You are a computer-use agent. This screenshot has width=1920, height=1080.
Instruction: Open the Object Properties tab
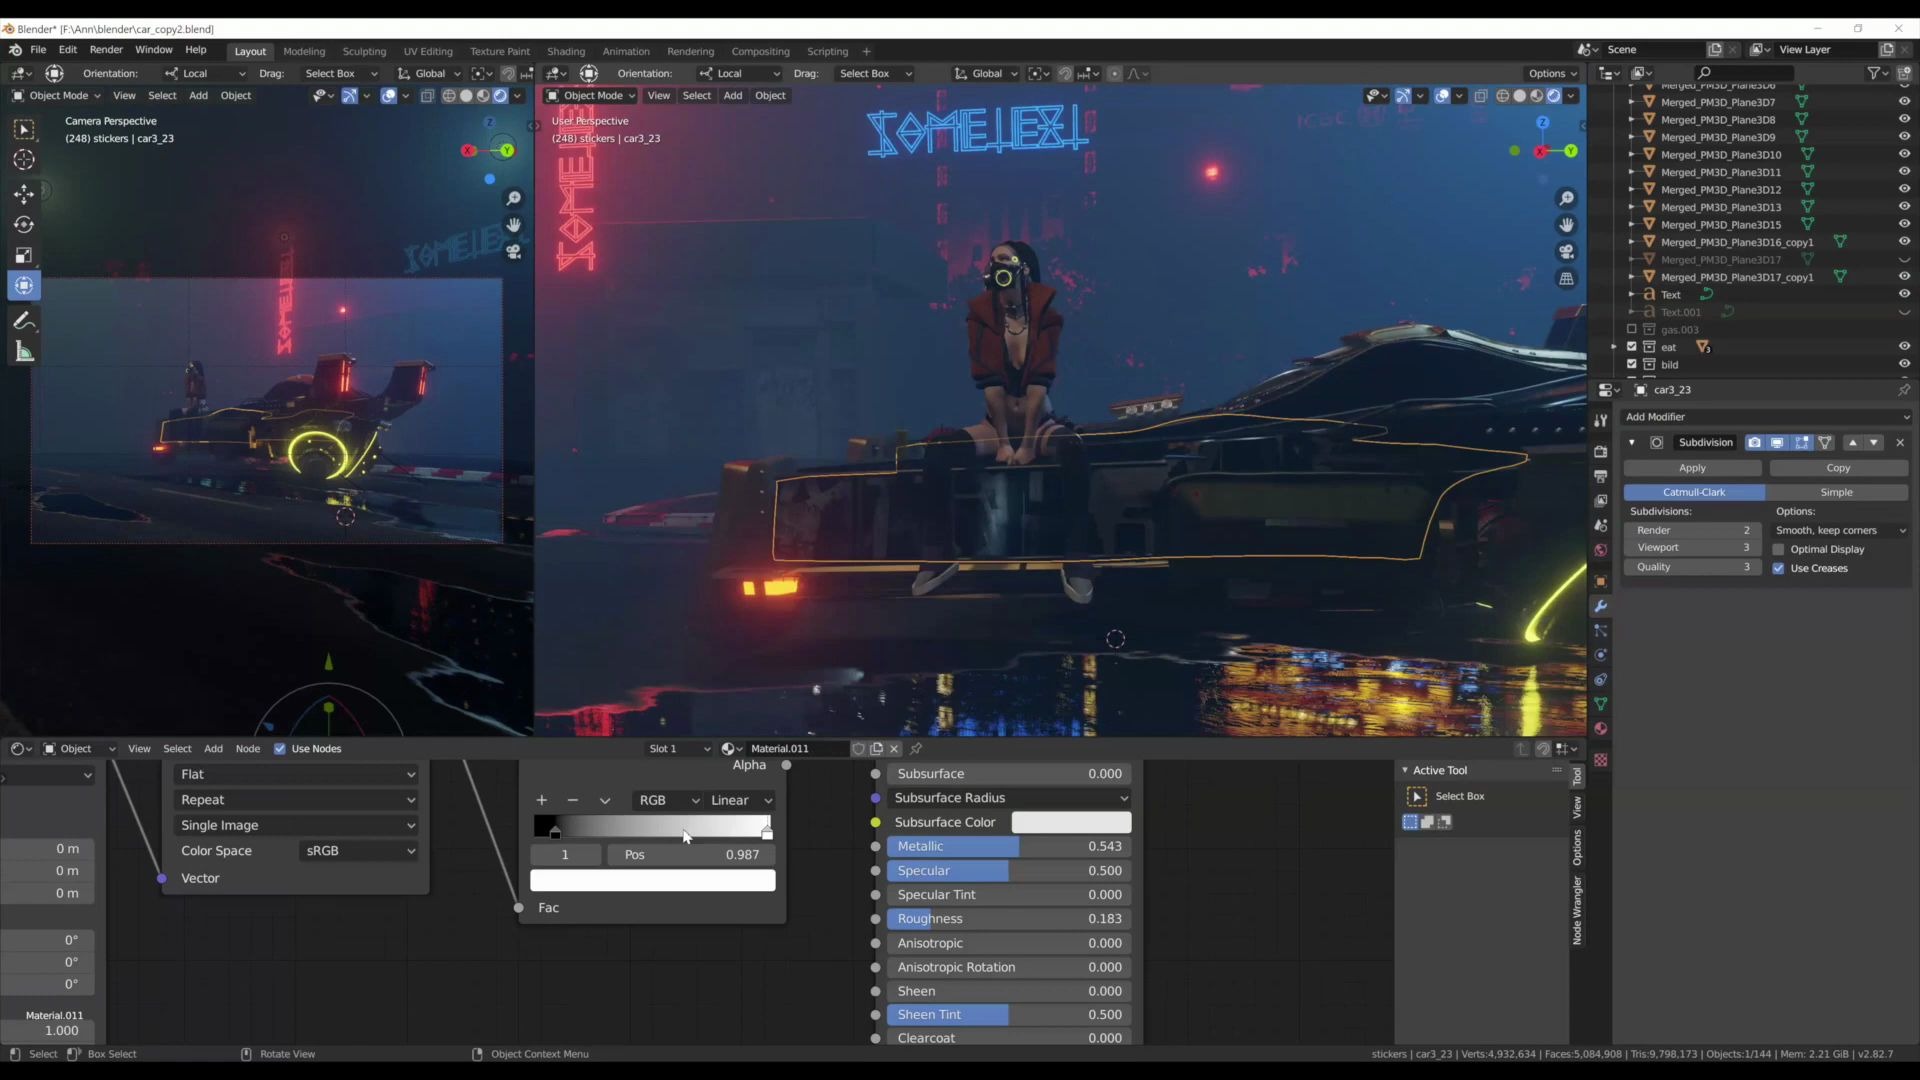pos(1601,580)
